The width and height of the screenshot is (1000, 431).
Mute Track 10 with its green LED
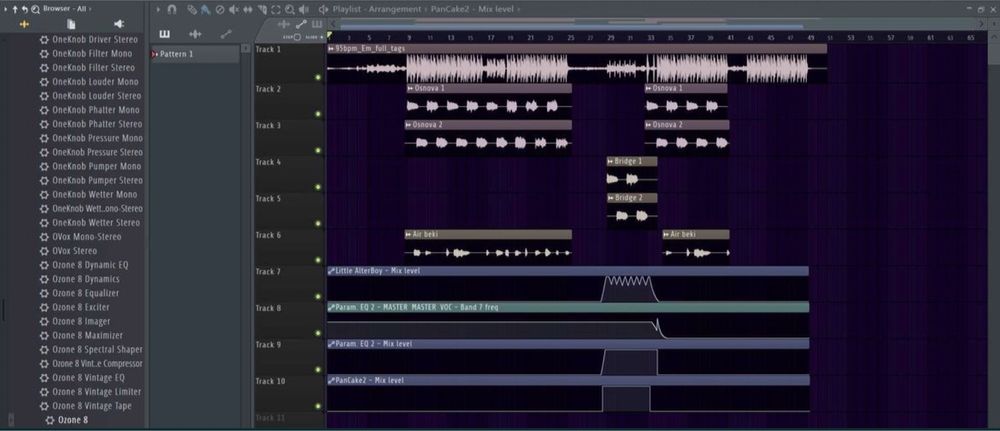pos(318,406)
